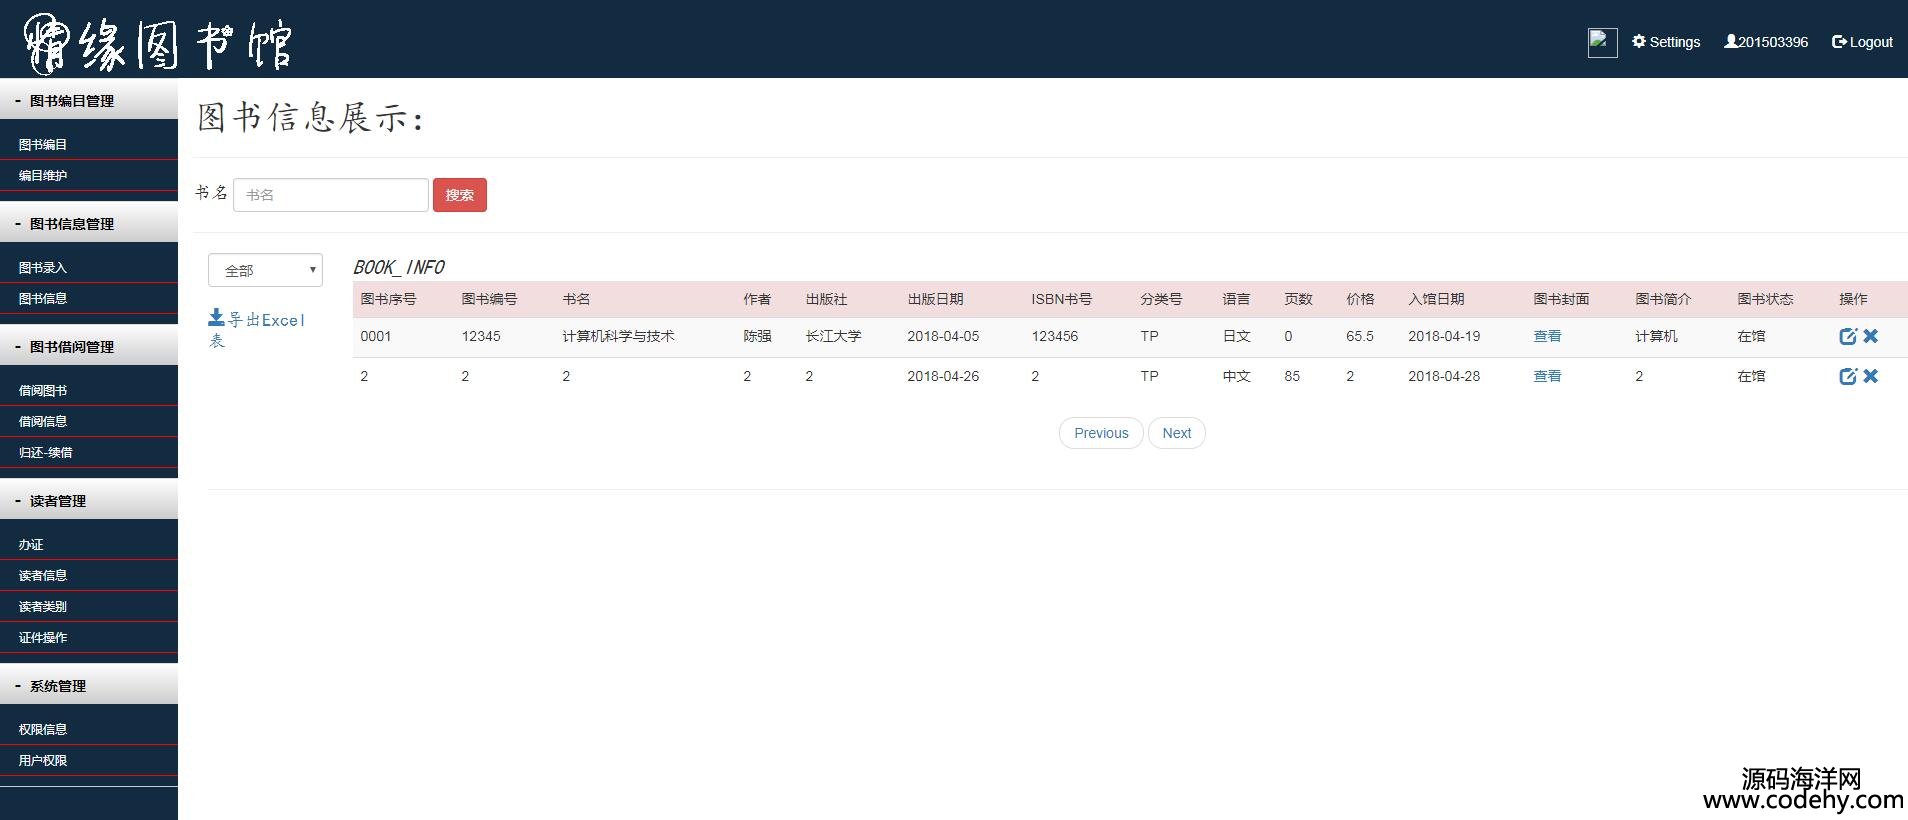This screenshot has width=1908, height=820.
Task: Click the user profile 201503396
Action: click(x=1766, y=42)
